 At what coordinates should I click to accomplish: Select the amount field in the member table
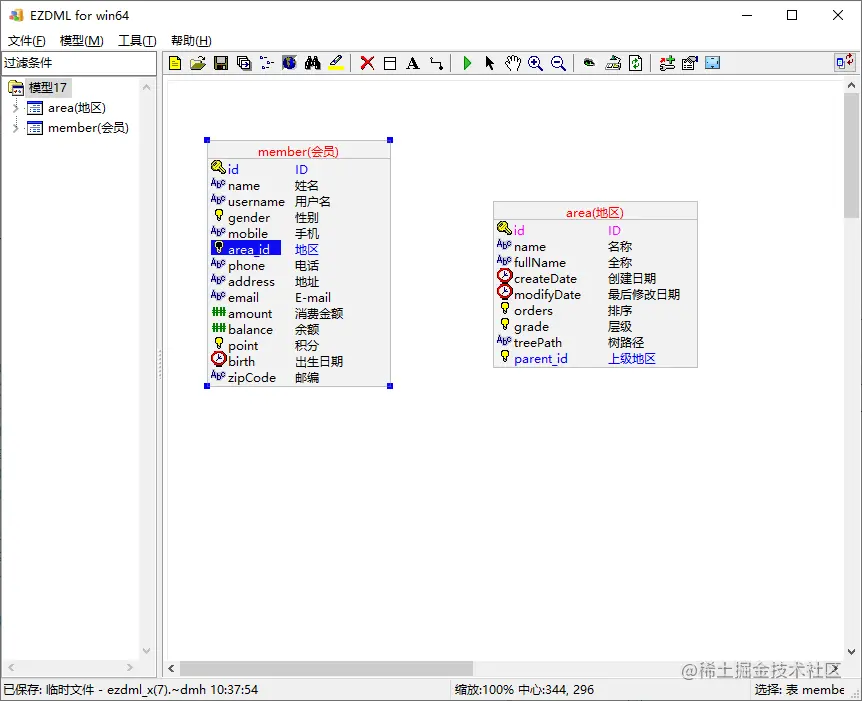pos(250,313)
